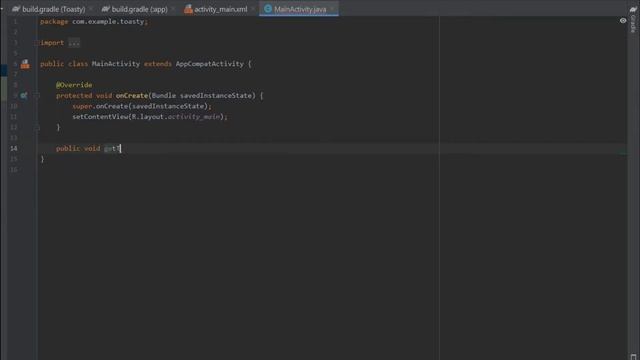Collapse the onCreate method fold marker
The width and height of the screenshot is (640, 360).
pos(37,96)
